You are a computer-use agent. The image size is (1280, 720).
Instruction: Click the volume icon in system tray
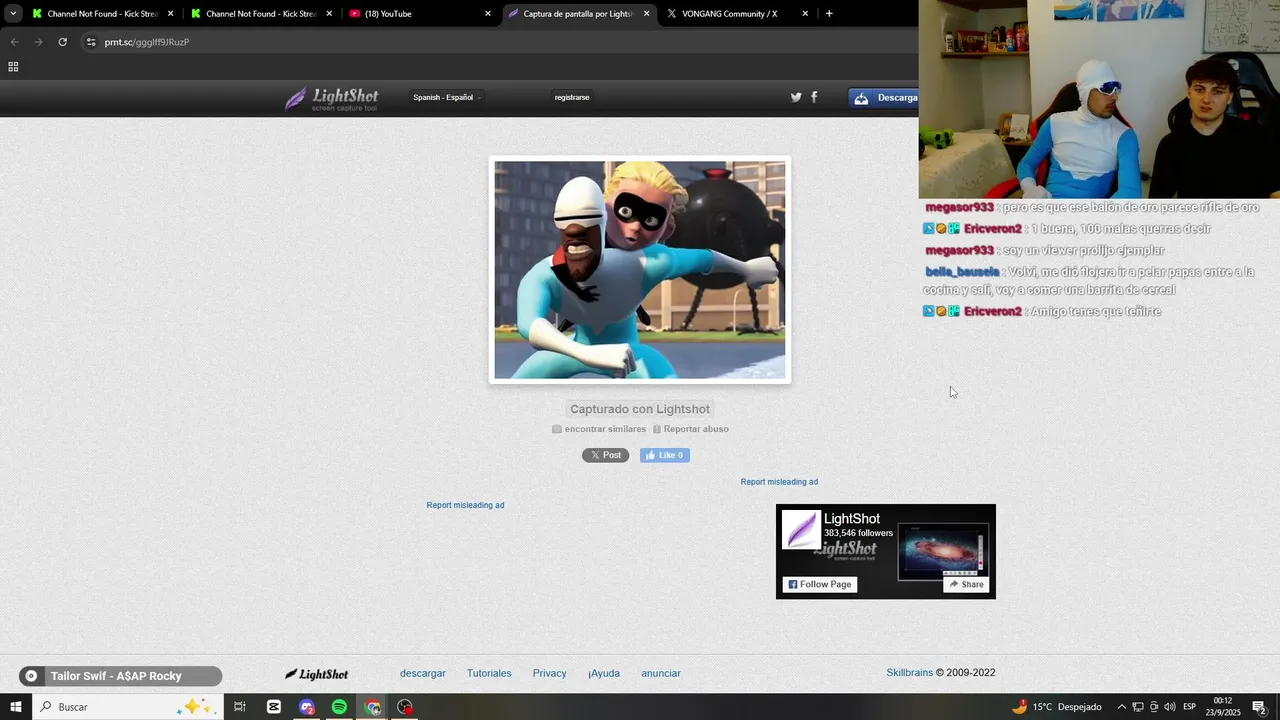point(1170,707)
